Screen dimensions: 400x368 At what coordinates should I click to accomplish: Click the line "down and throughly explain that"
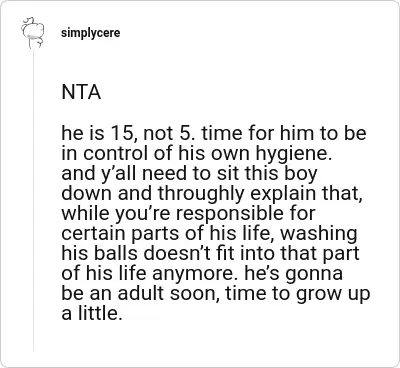(x=212, y=194)
